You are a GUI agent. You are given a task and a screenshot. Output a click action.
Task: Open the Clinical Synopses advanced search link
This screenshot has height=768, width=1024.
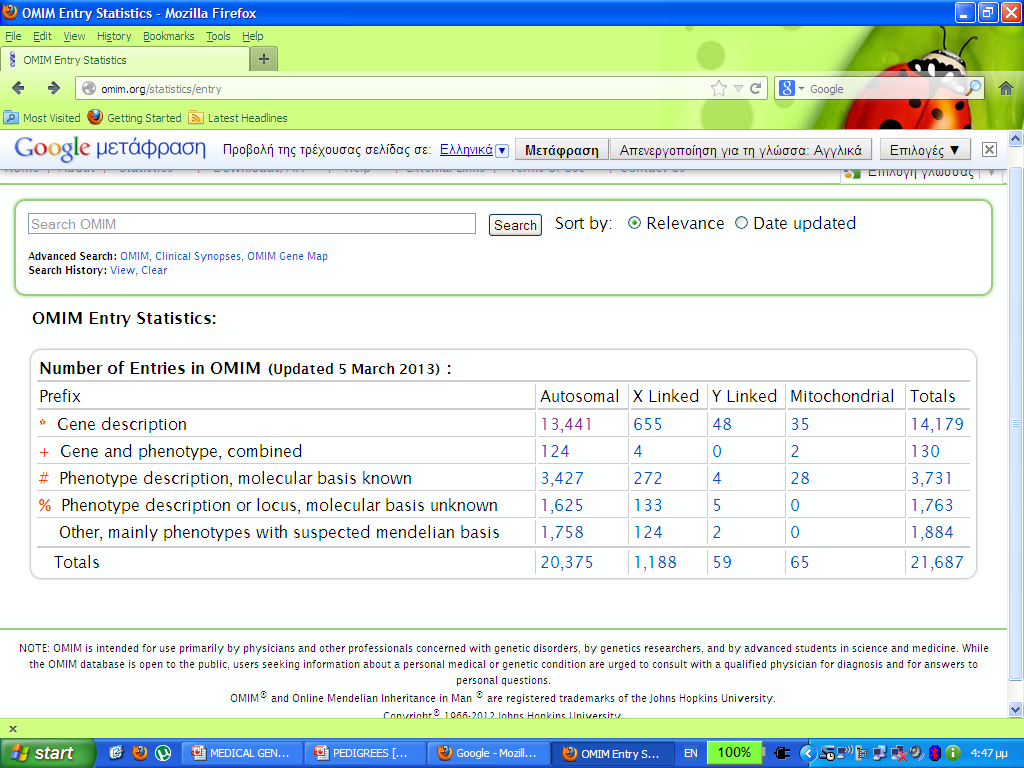coord(198,256)
